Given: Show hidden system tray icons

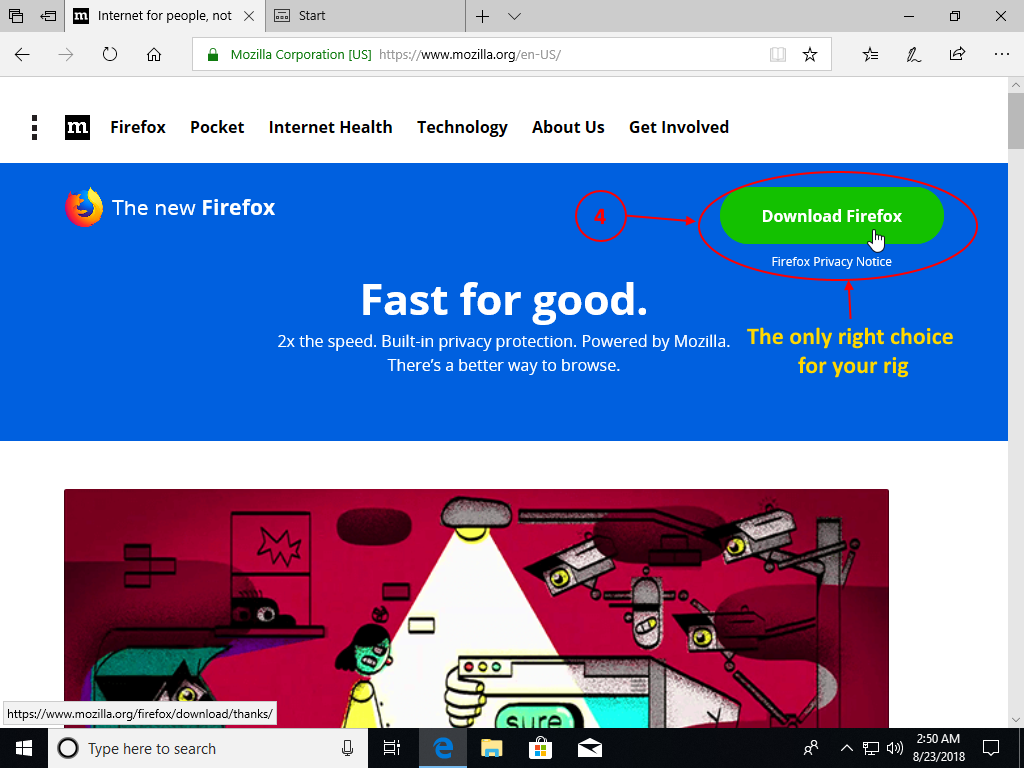Looking at the screenshot, I should coord(846,748).
